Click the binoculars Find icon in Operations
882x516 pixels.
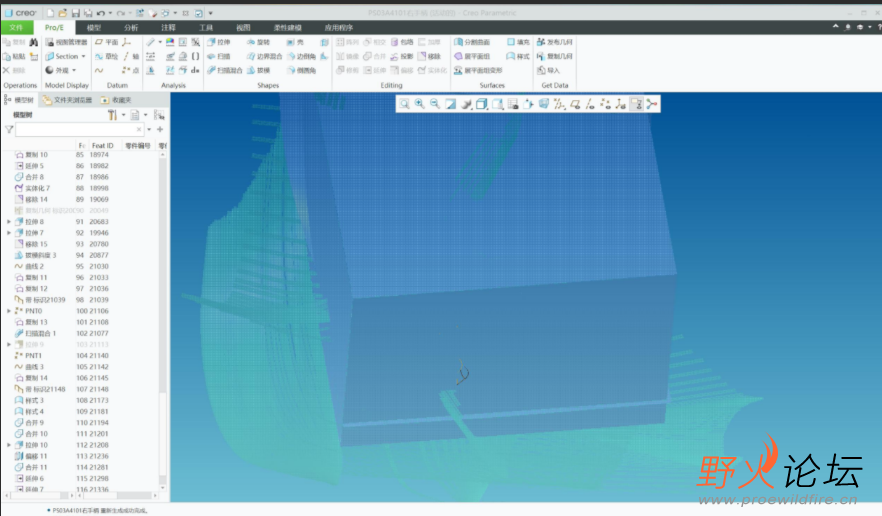[x=34, y=42]
